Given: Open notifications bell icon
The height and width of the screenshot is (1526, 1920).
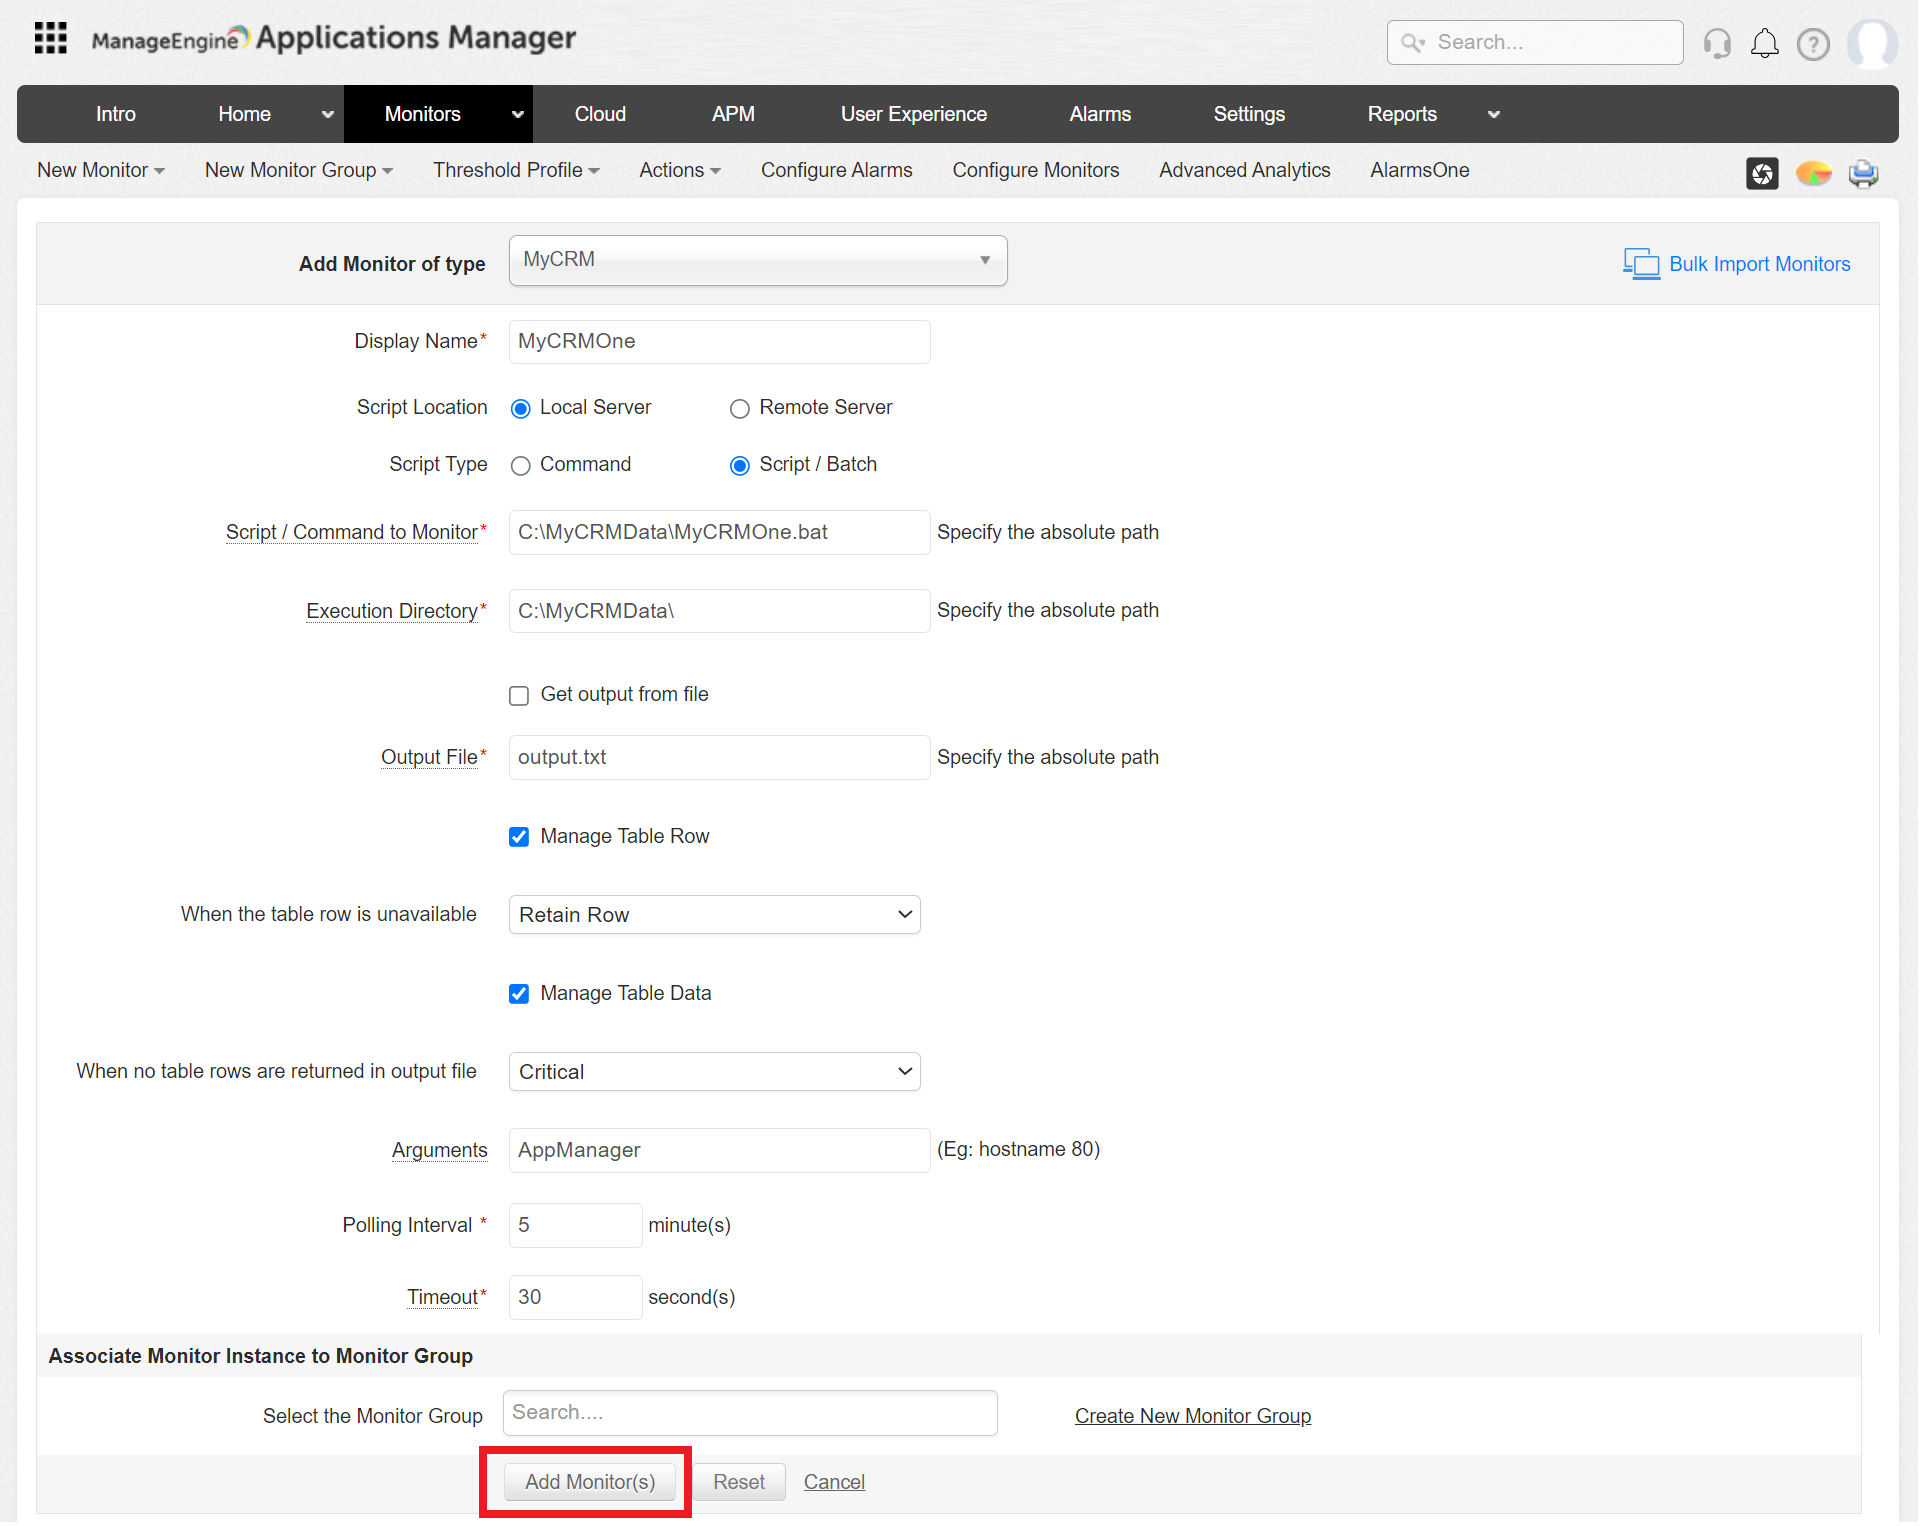Looking at the screenshot, I should coord(1765,43).
